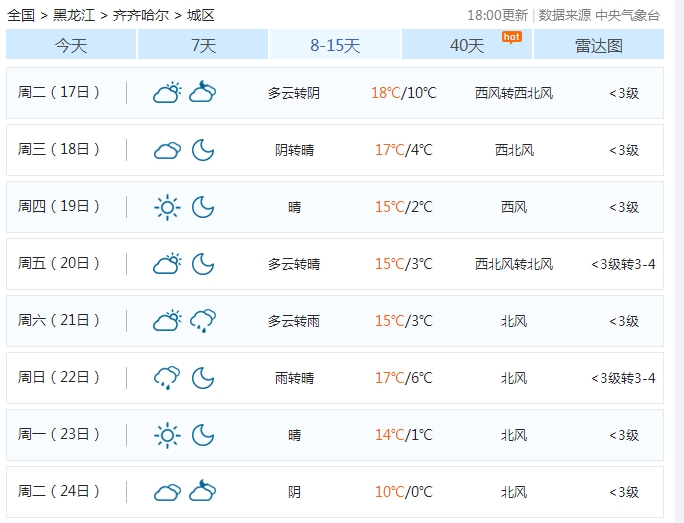This screenshot has width=684, height=523.
Task: Switch to the 7天 forecast tab
Action: pyautogui.click(x=203, y=44)
